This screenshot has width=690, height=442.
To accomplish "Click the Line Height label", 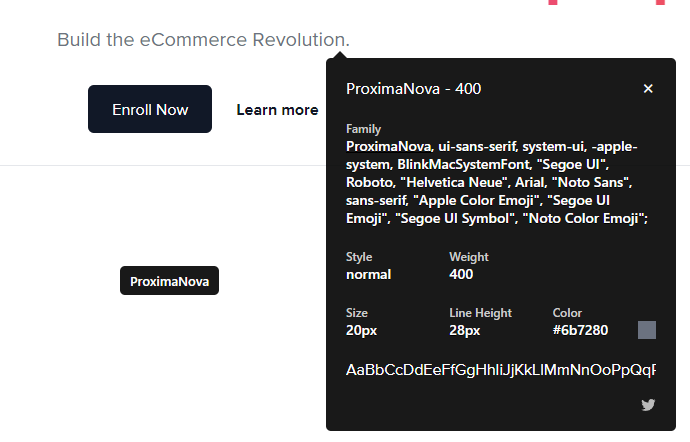I will pyautogui.click(x=480, y=313).
